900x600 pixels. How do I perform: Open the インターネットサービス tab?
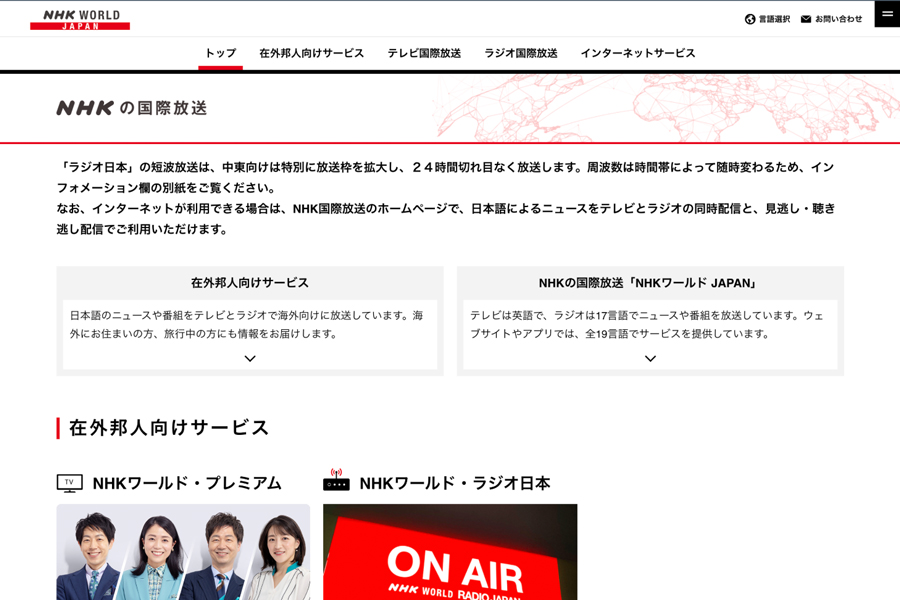coord(638,53)
